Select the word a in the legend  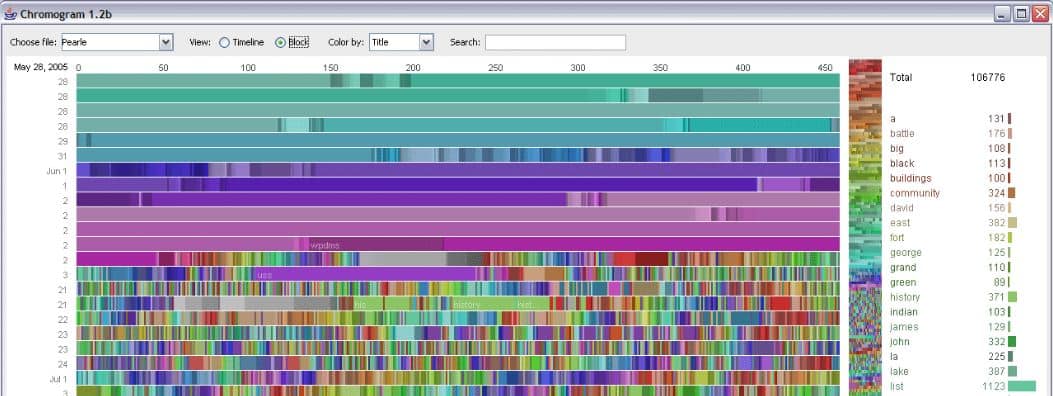click(892, 119)
